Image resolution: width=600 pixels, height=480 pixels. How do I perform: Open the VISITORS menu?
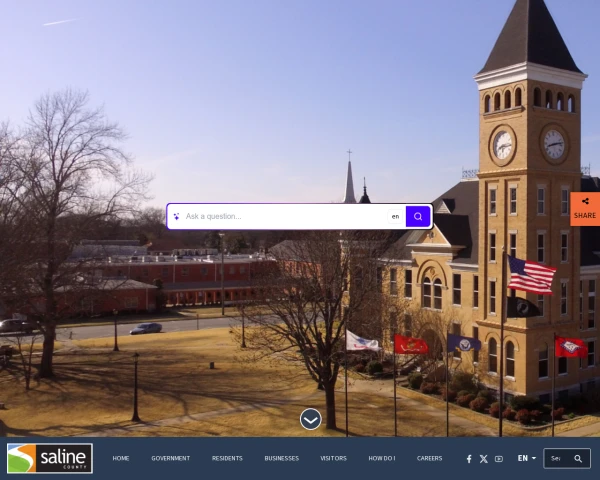tap(333, 458)
